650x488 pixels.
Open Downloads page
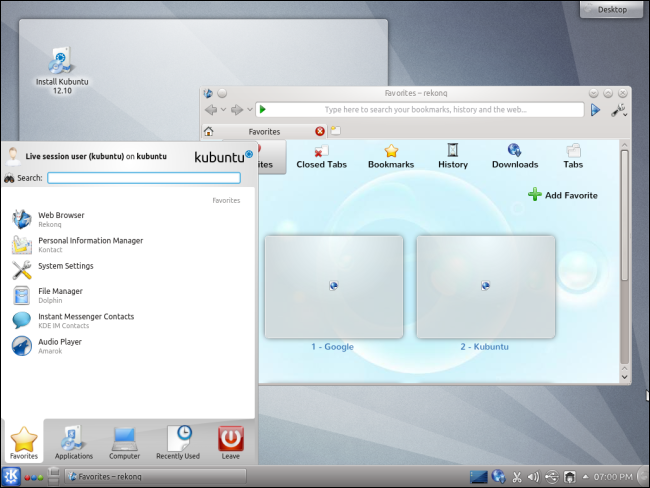point(515,157)
